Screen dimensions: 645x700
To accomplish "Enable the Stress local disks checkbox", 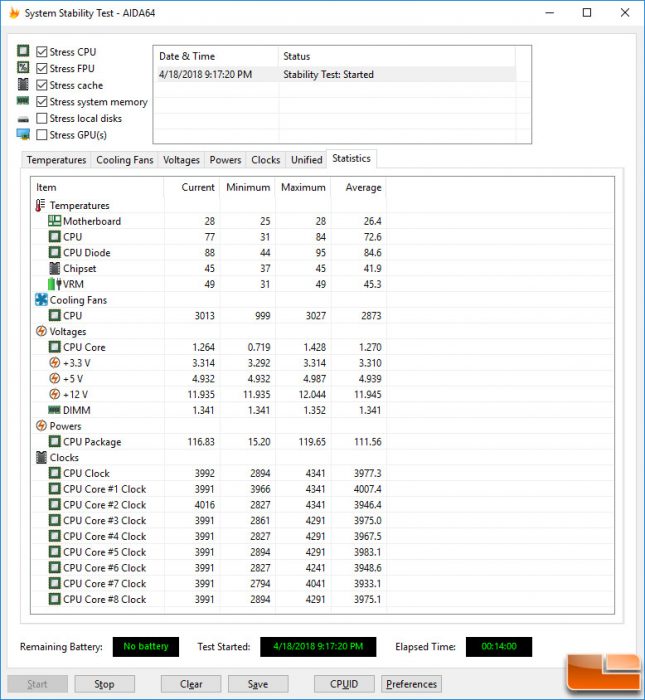I will coord(42,118).
